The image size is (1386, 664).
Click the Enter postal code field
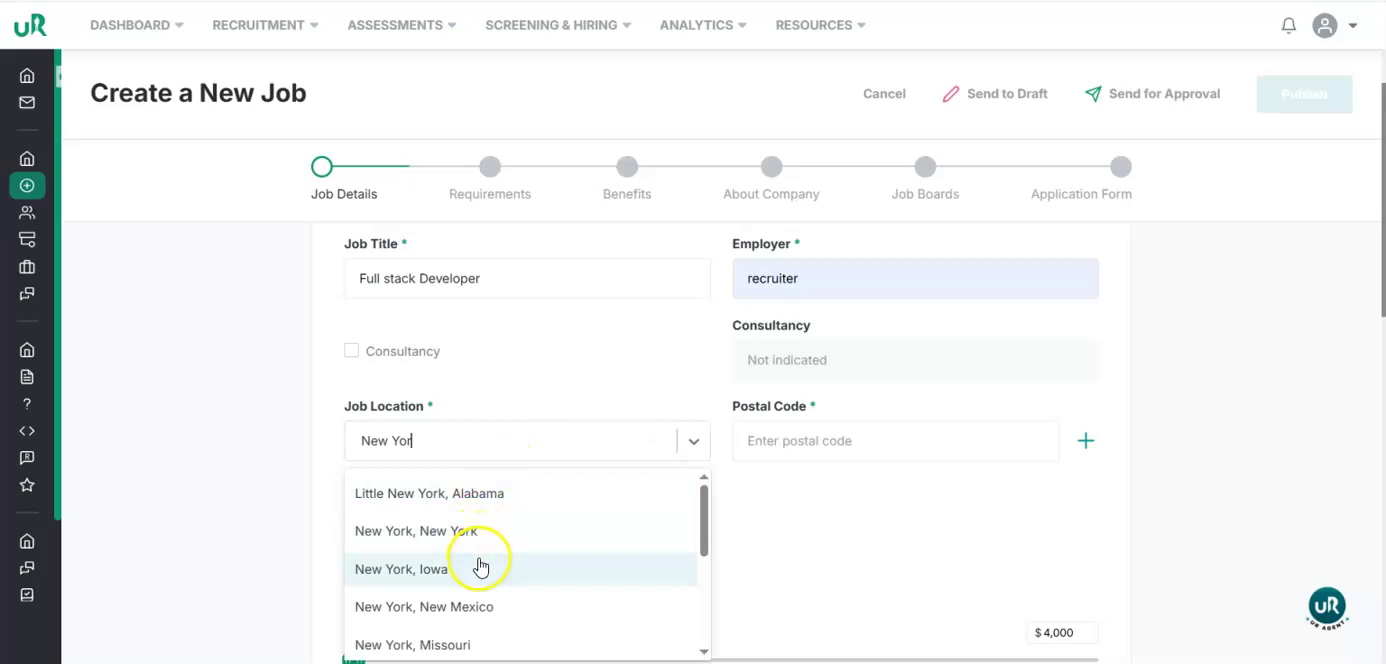[895, 441]
